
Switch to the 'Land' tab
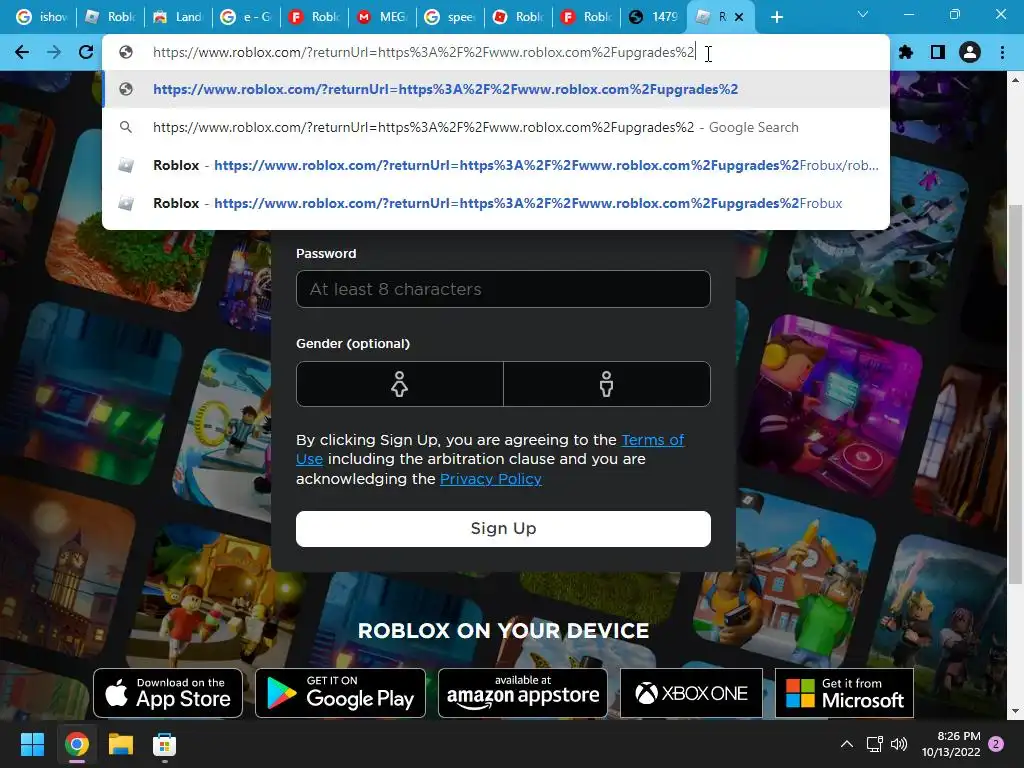[x=178, y=17]
